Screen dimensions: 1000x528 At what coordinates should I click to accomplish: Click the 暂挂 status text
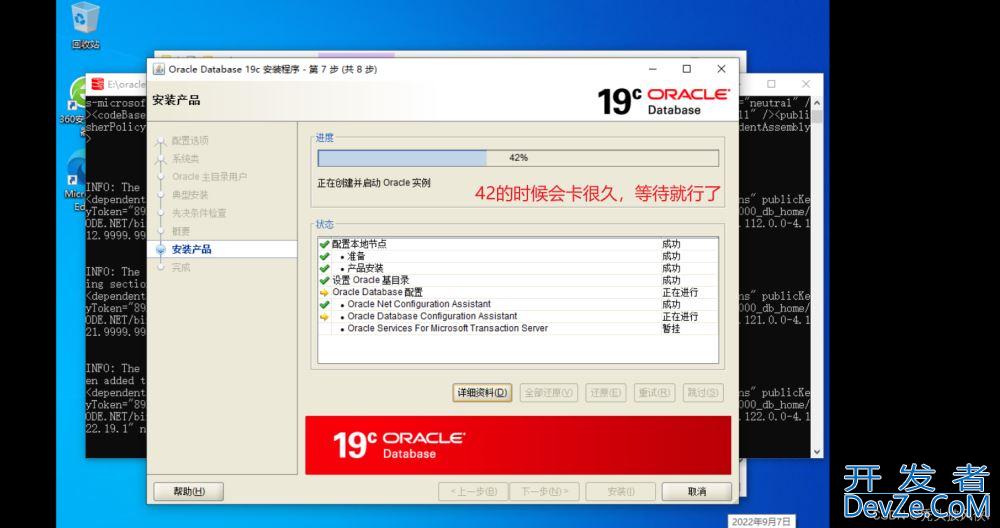pos(671,329)
